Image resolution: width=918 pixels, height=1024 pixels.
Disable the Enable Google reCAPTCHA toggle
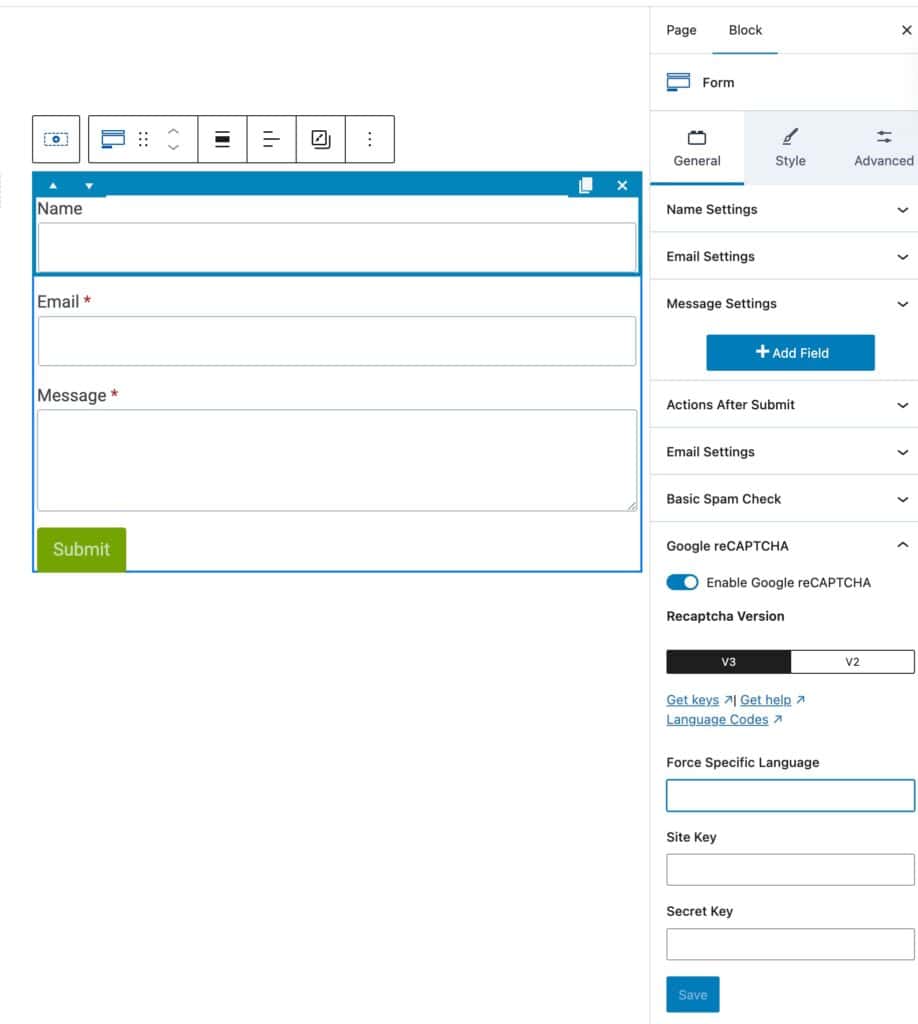[x=682, y=582]
